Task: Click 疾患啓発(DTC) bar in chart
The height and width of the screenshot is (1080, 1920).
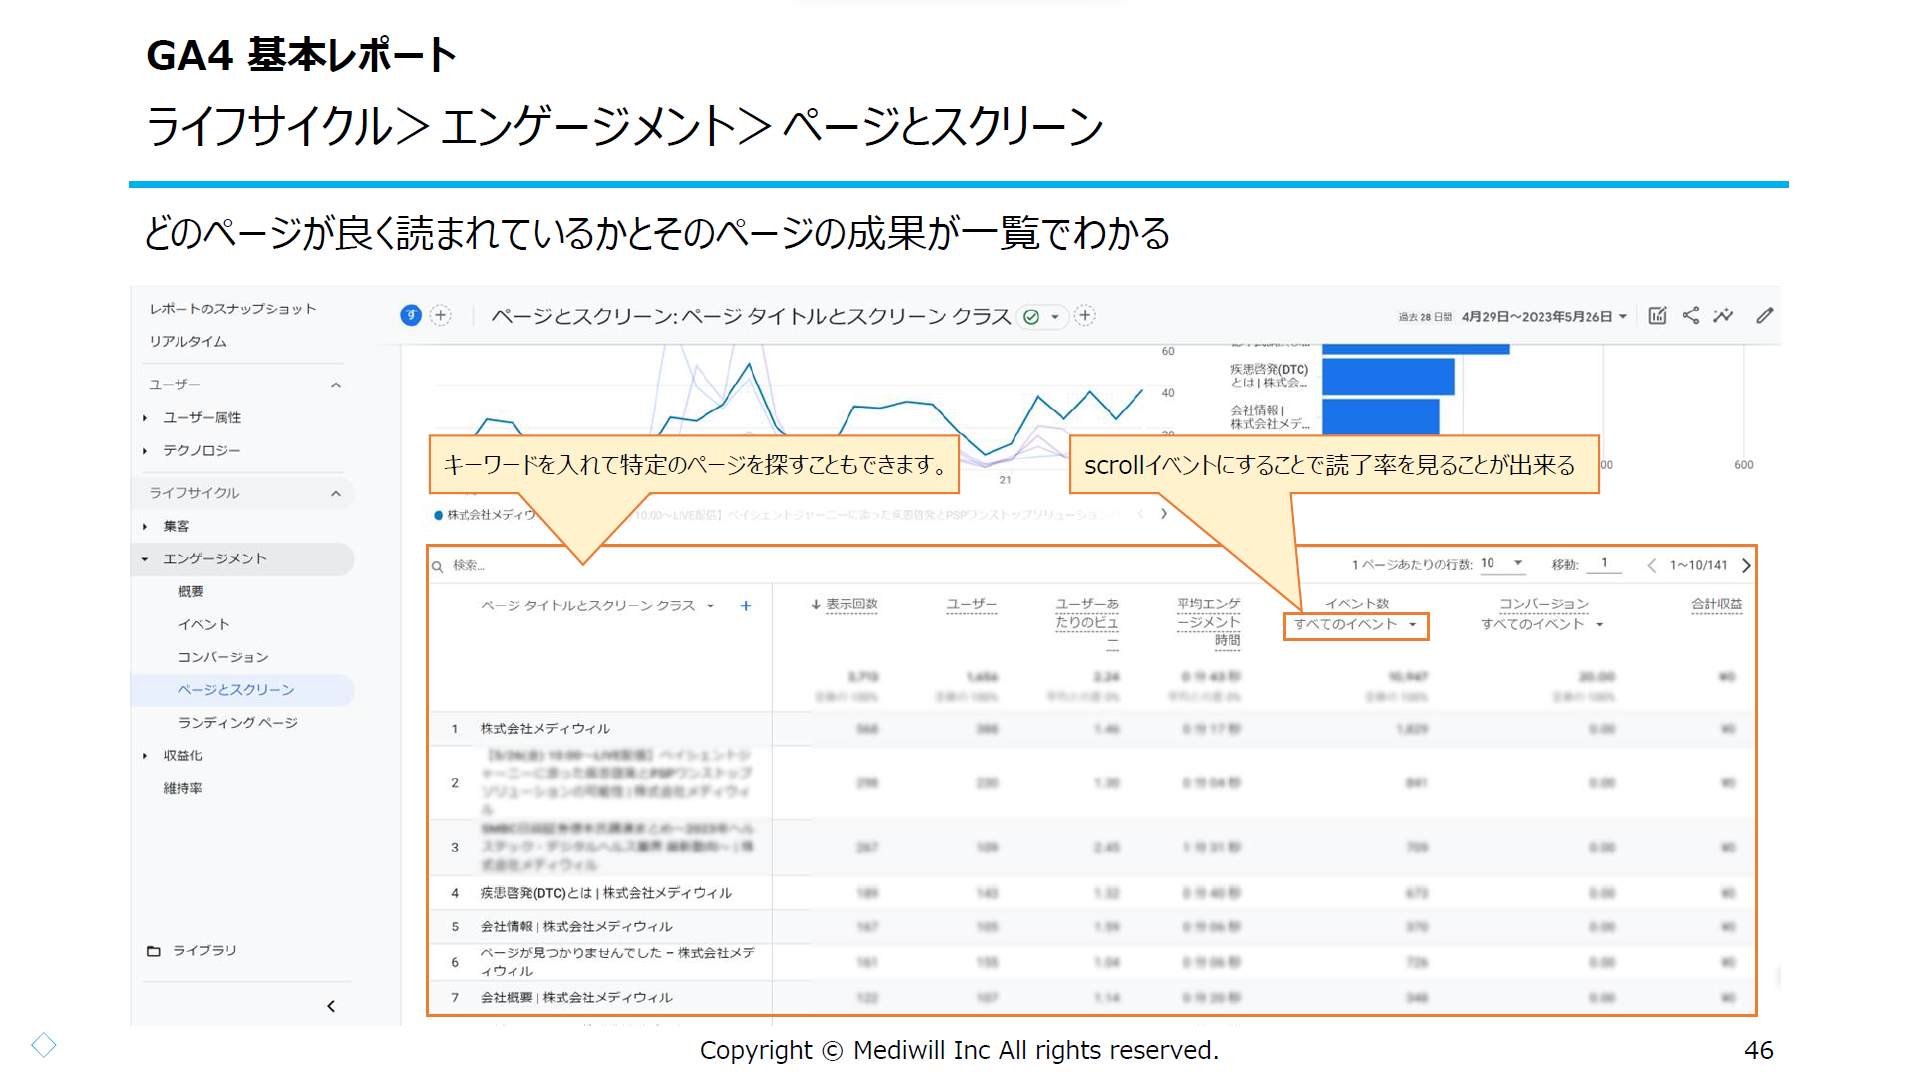Action: point(1388,377)
